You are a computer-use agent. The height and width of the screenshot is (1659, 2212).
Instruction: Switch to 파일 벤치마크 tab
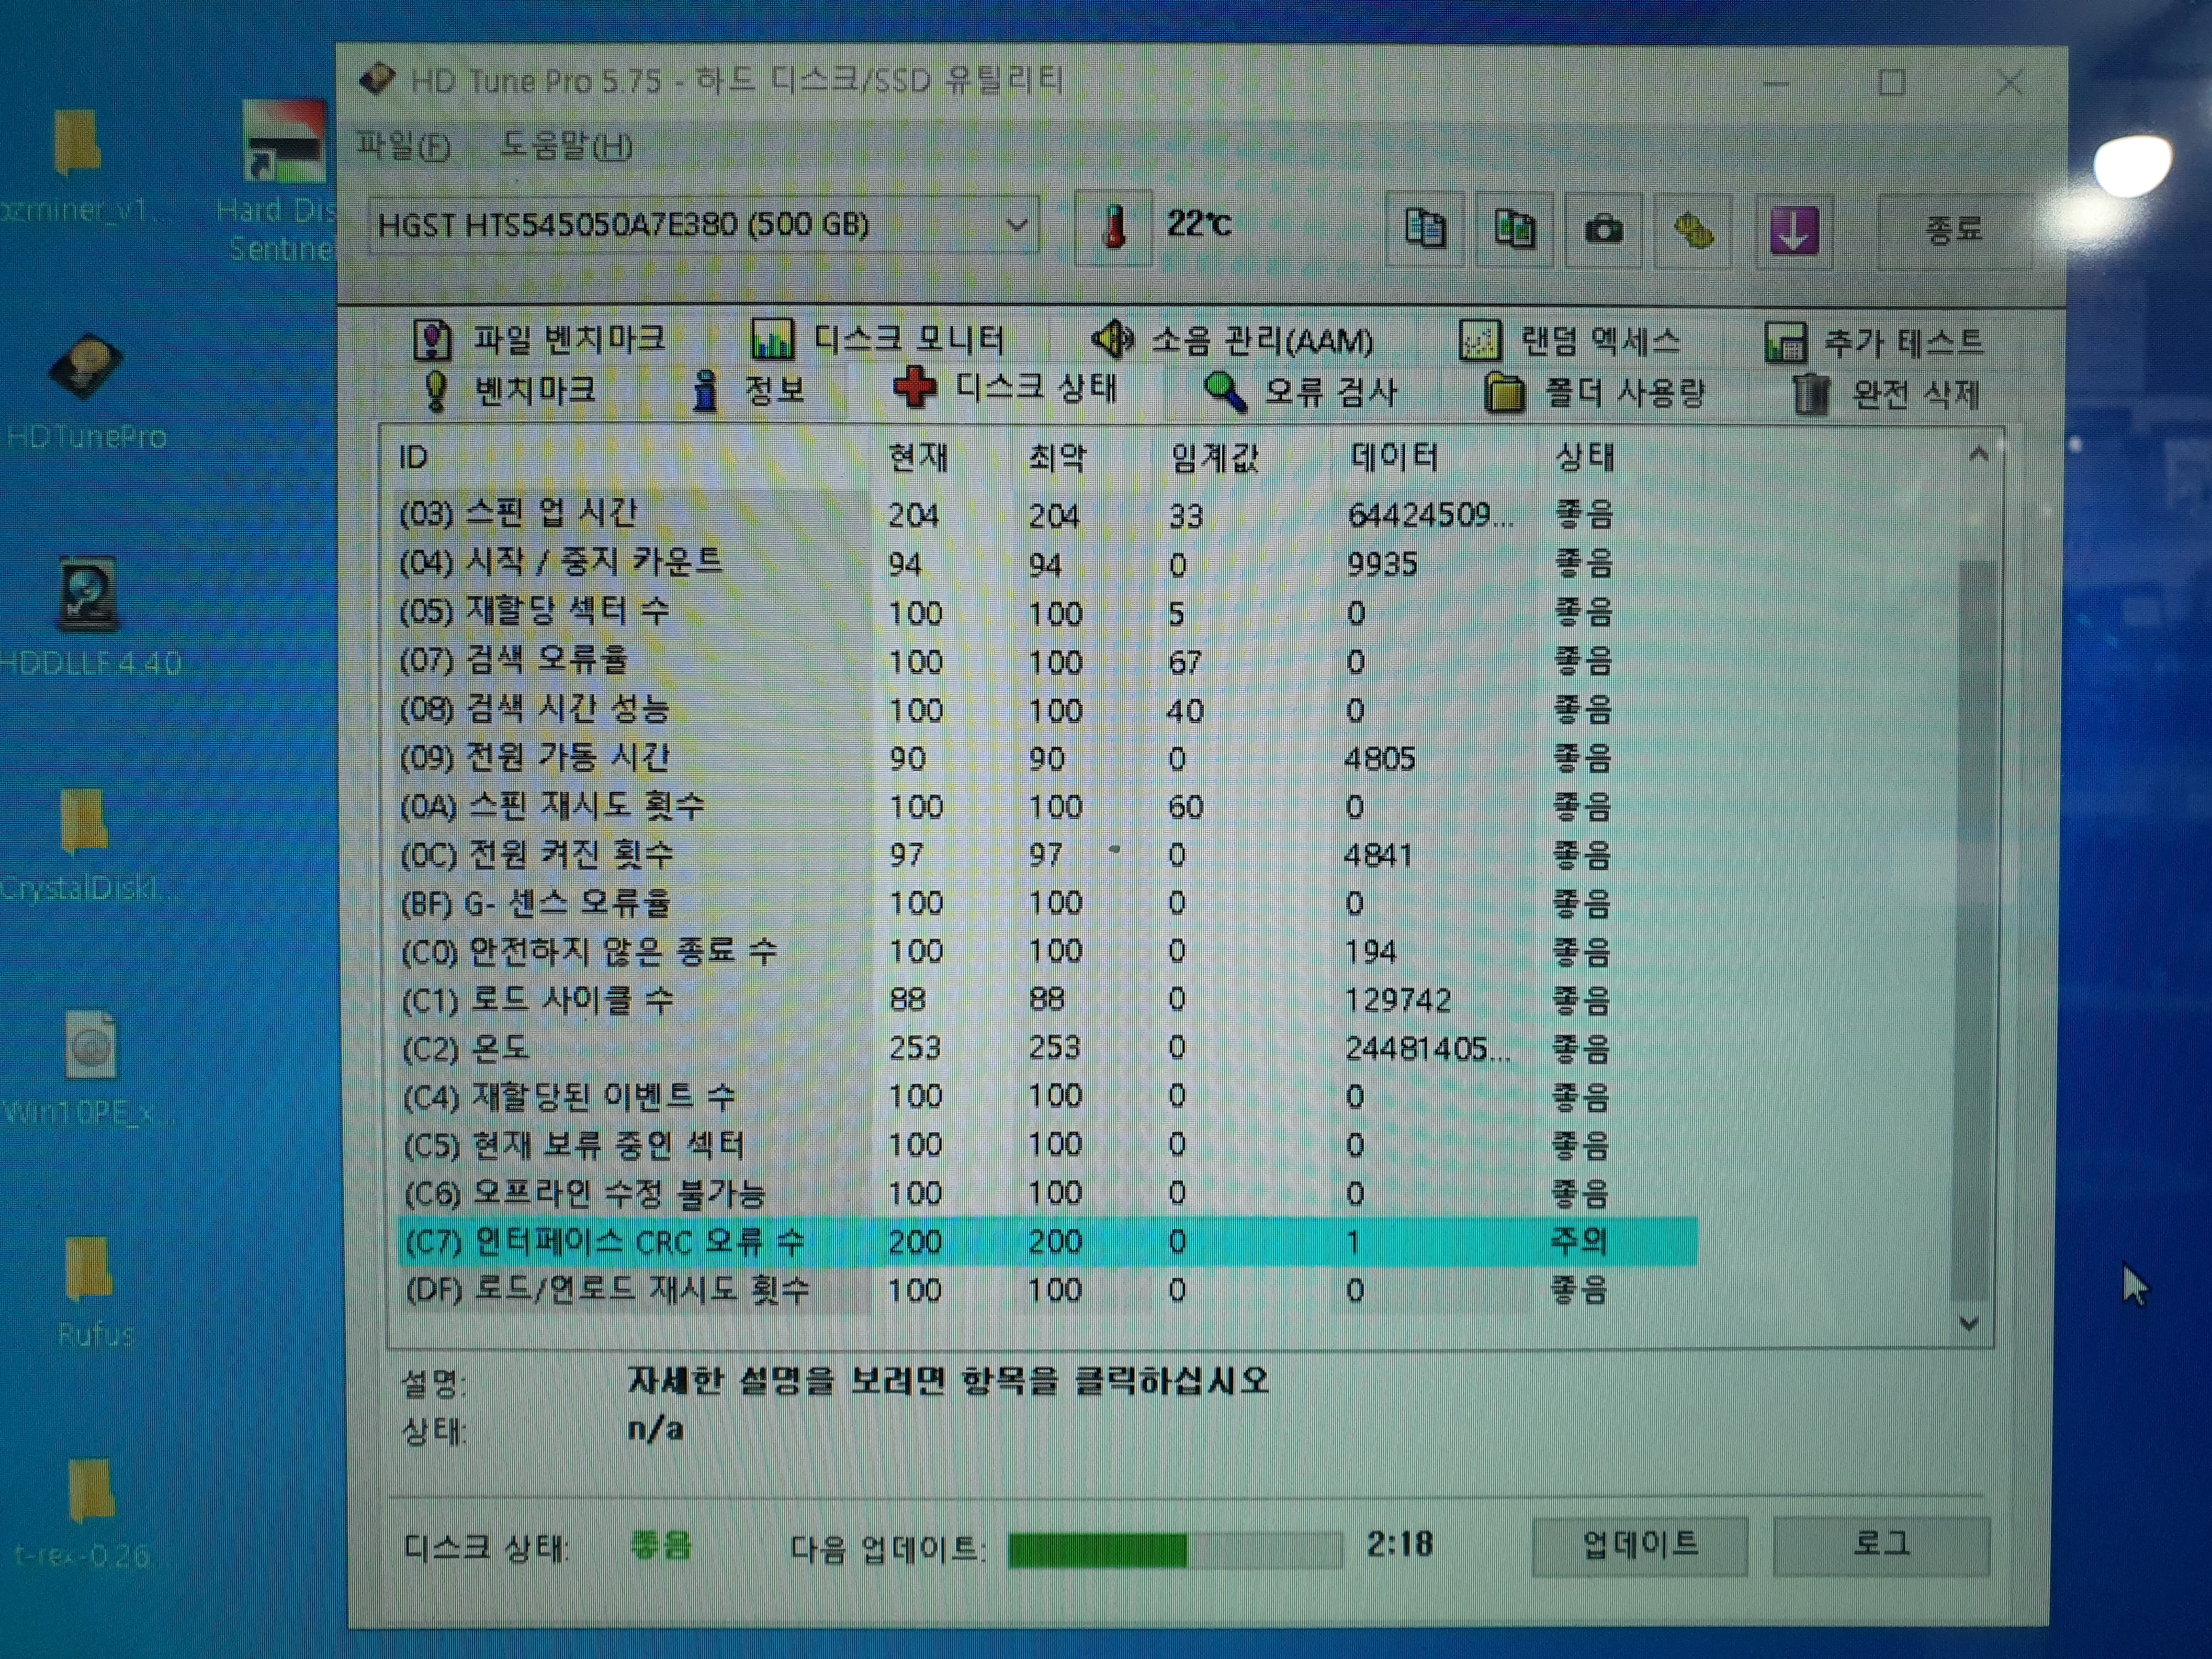point(540,339)
